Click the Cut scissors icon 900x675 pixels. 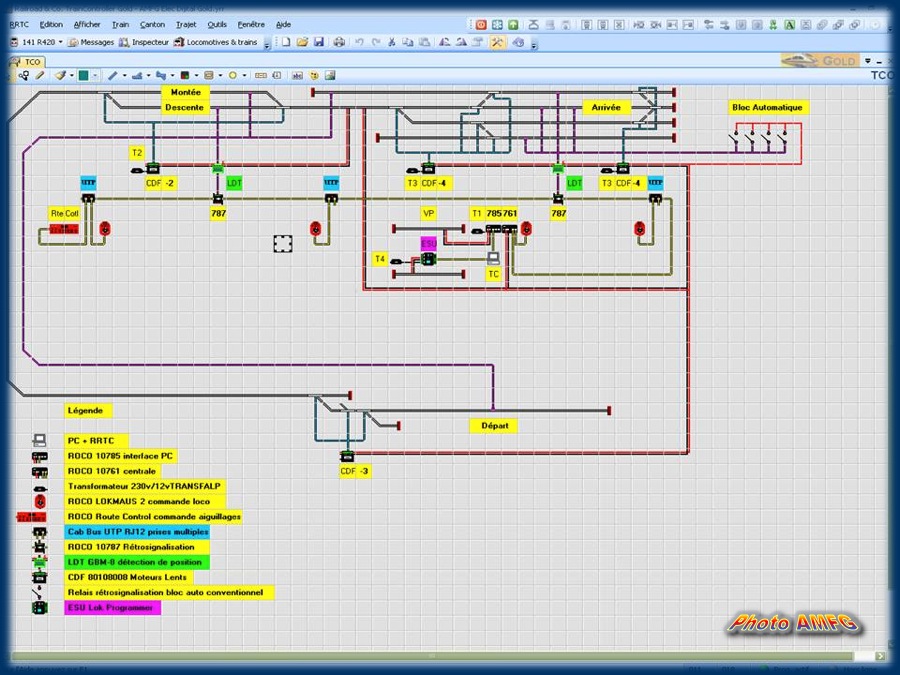[x=391, y=42]
